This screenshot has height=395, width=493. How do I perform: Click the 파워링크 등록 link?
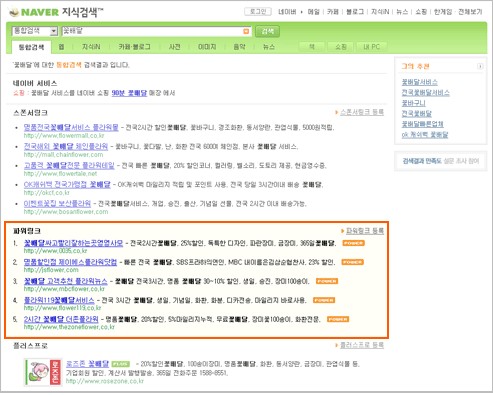(365, 231)
